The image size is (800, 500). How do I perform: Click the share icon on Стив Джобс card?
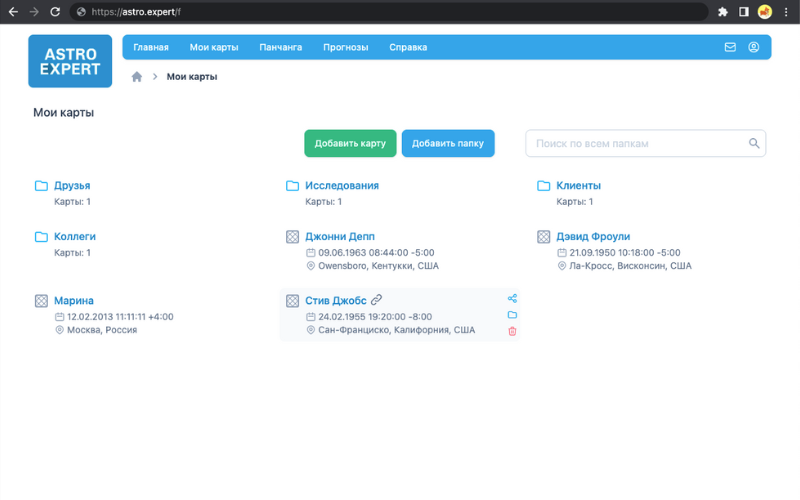pos(512,299)
